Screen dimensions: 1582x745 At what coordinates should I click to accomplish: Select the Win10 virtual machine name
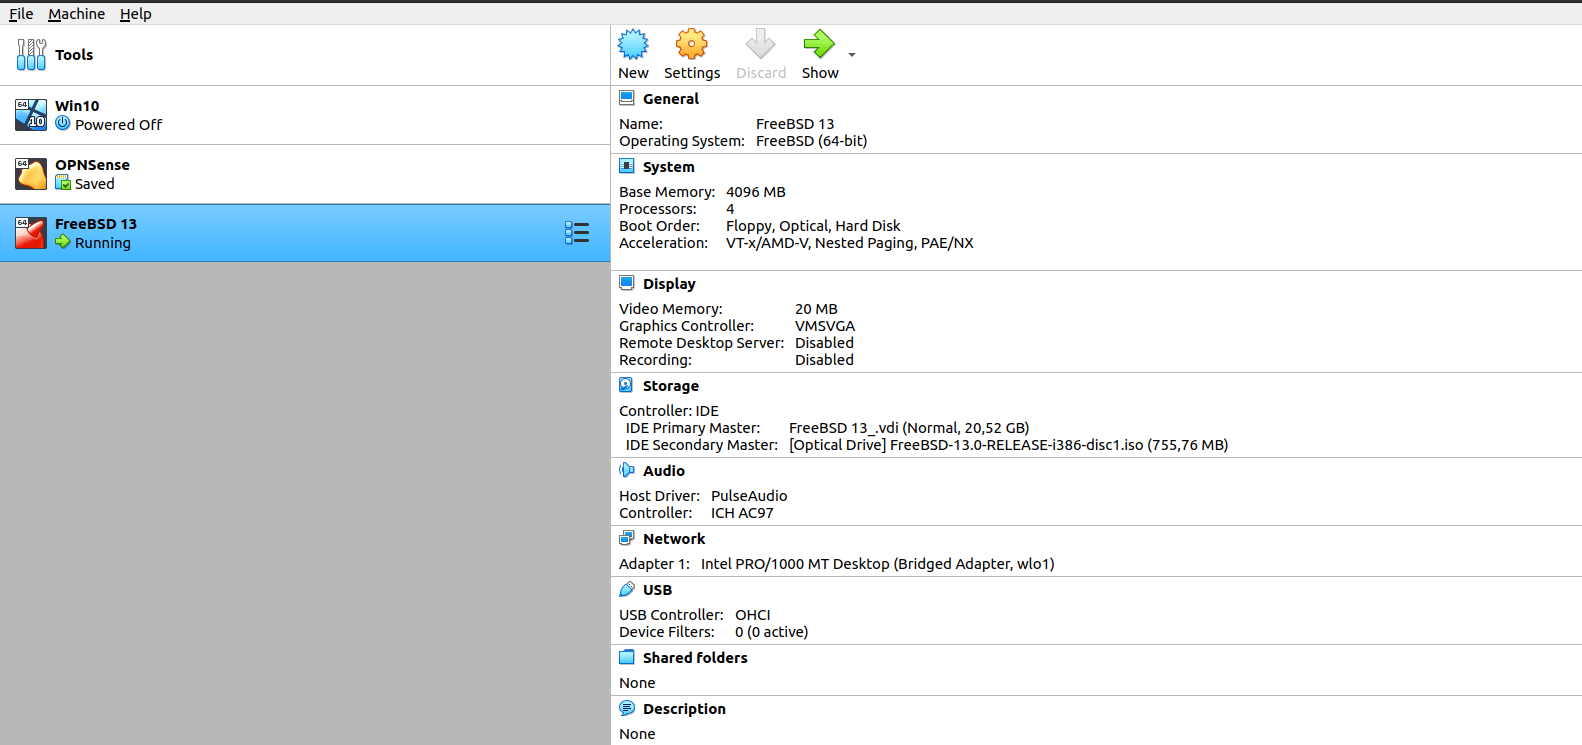click(77, 106)
